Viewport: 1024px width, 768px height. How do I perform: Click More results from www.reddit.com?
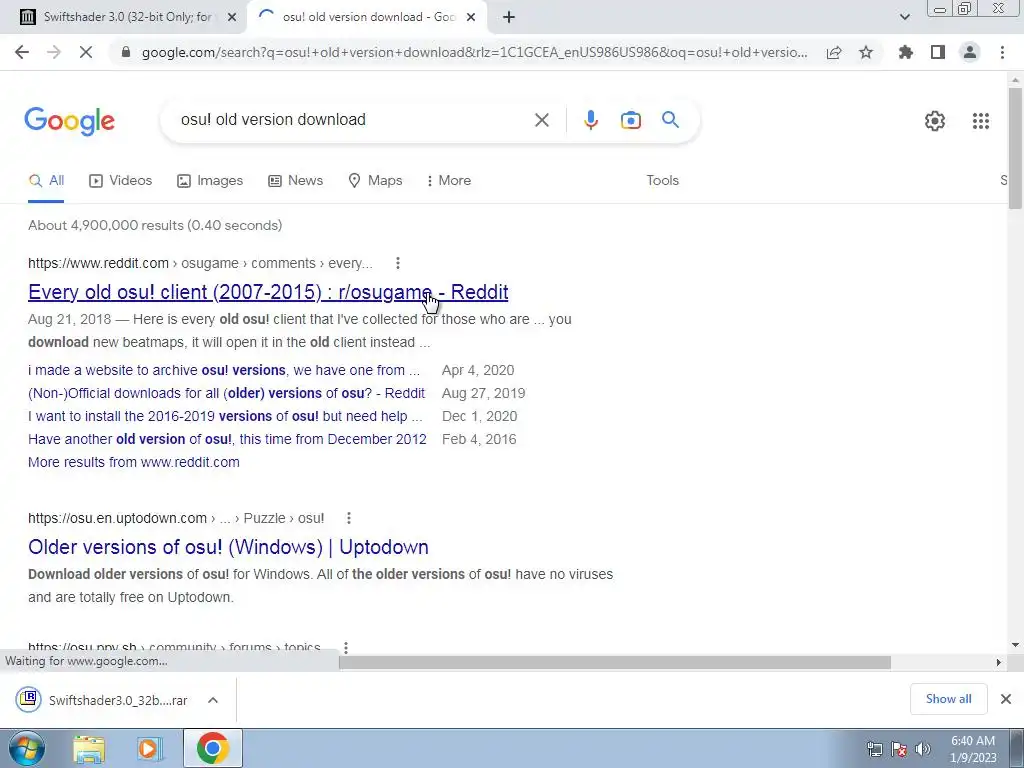click(134, 462)
